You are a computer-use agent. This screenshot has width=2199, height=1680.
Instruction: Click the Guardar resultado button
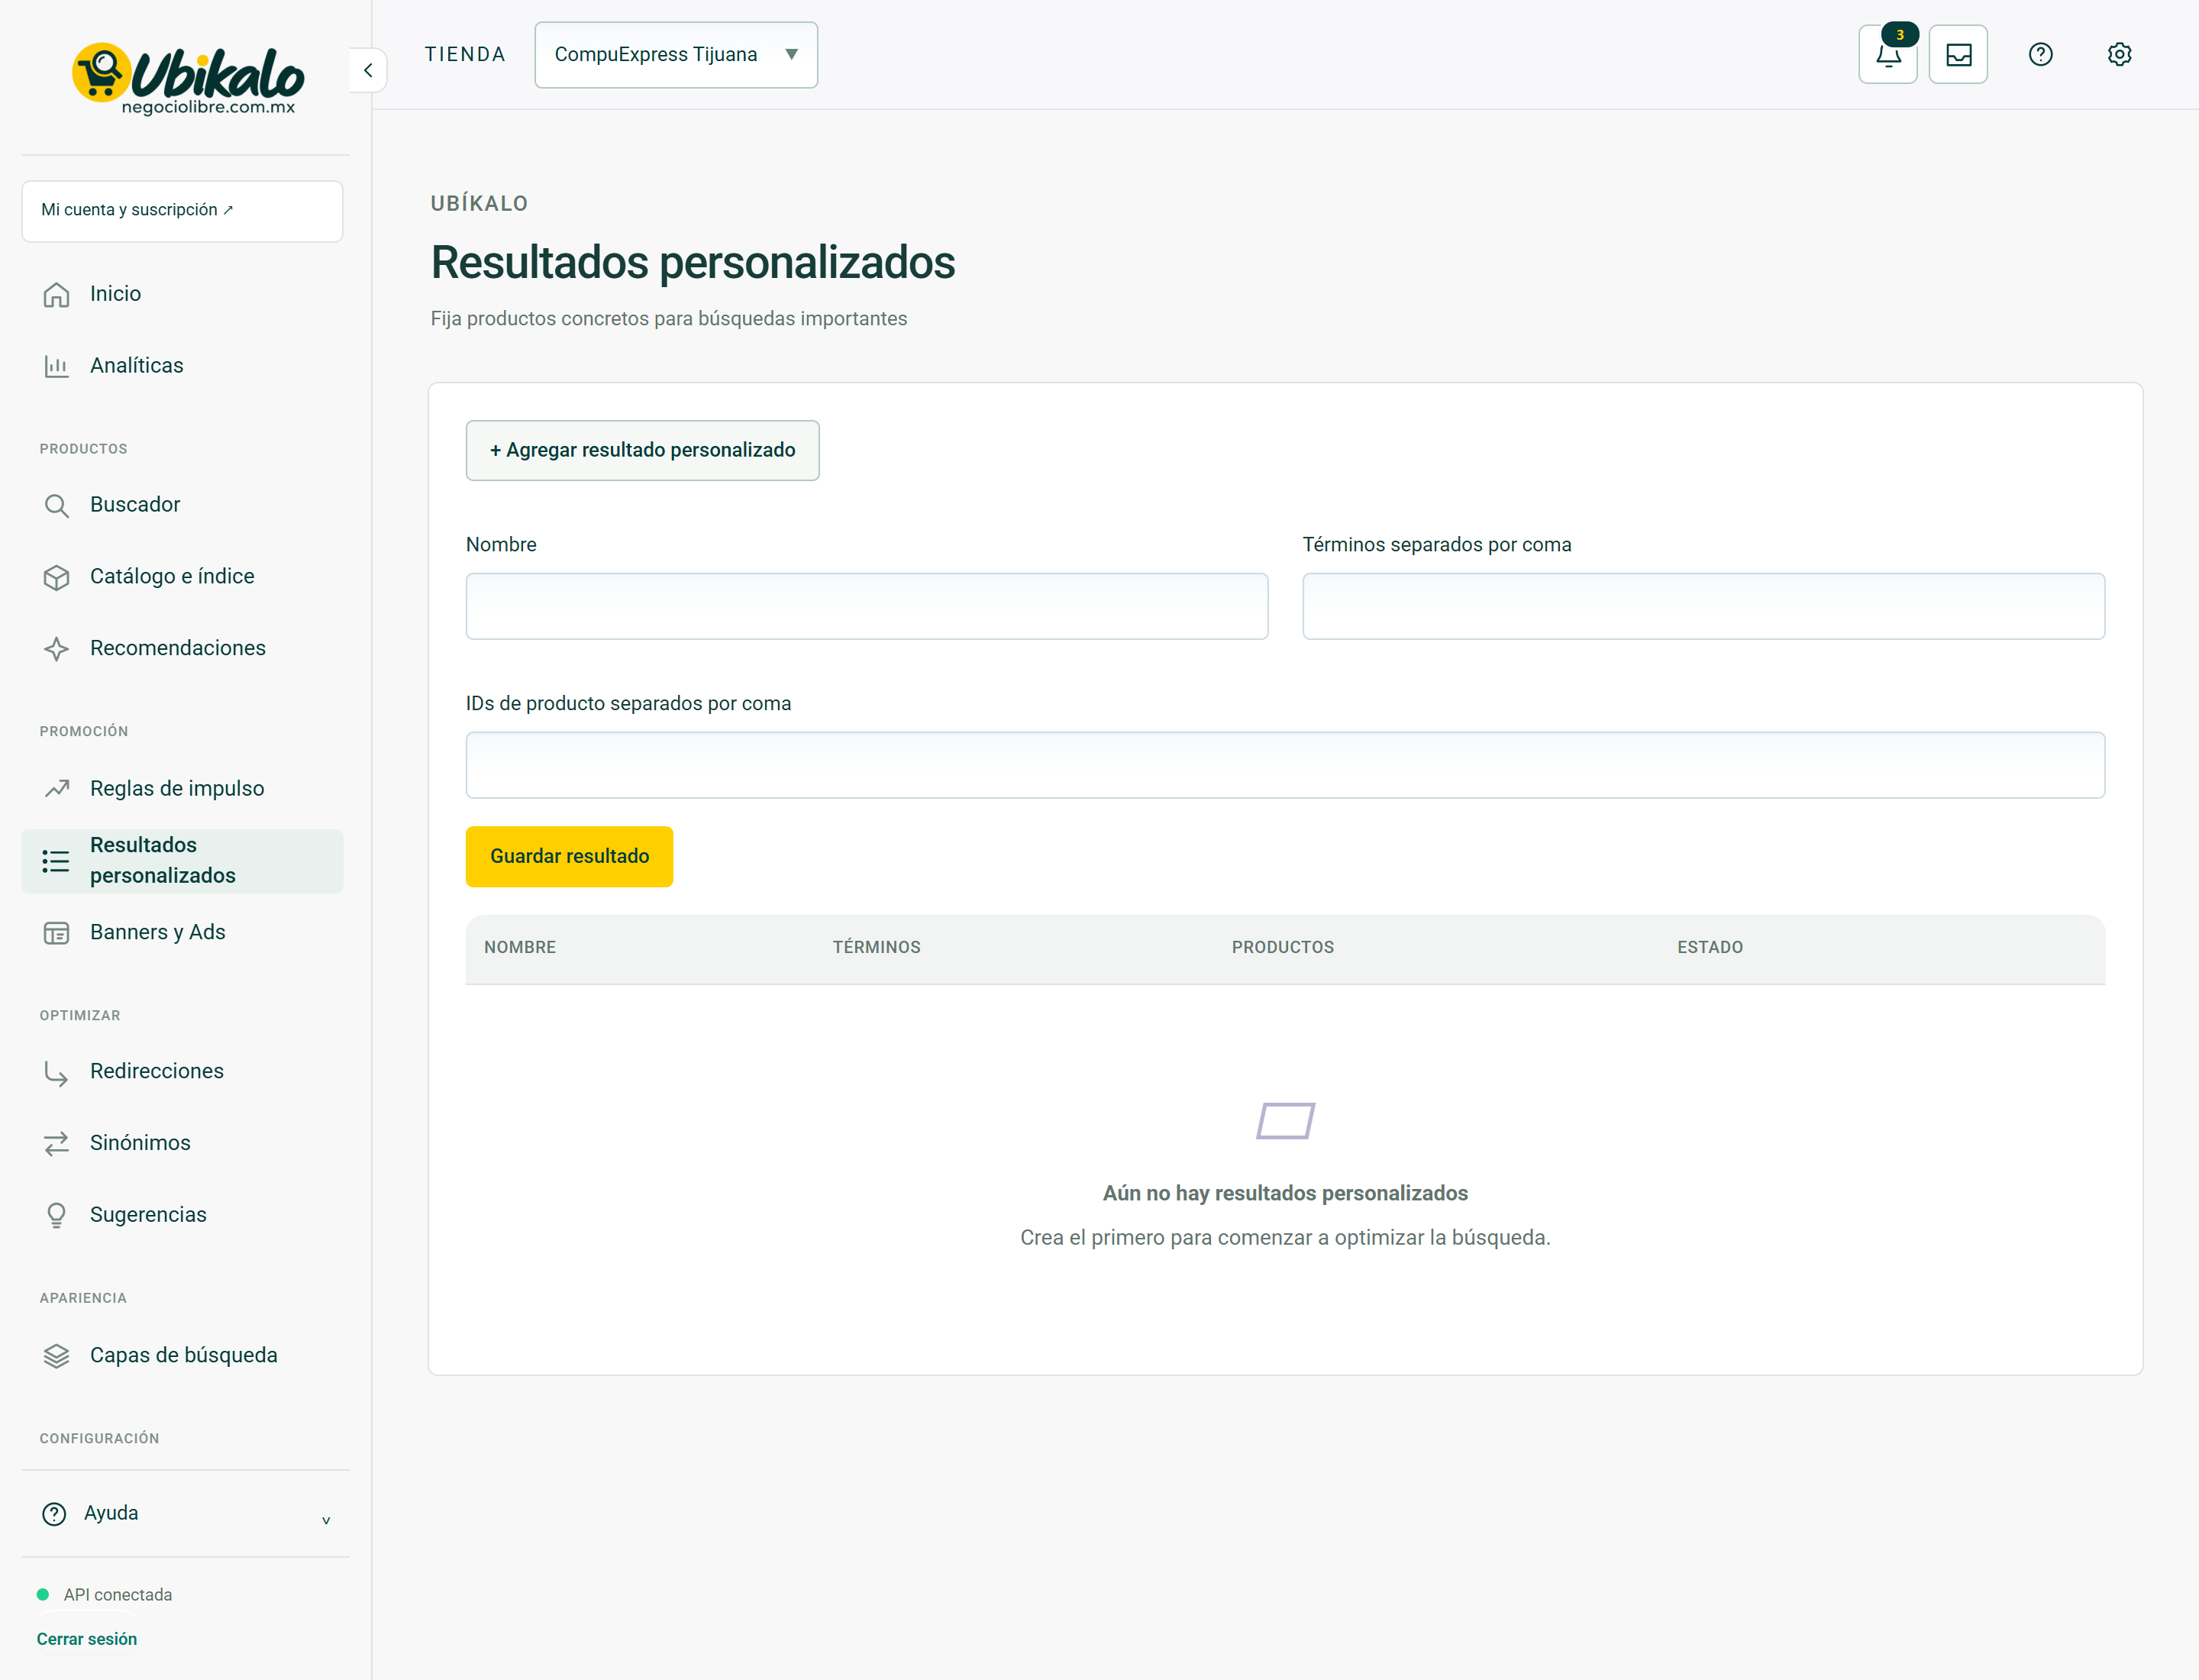tap(569, 857)
